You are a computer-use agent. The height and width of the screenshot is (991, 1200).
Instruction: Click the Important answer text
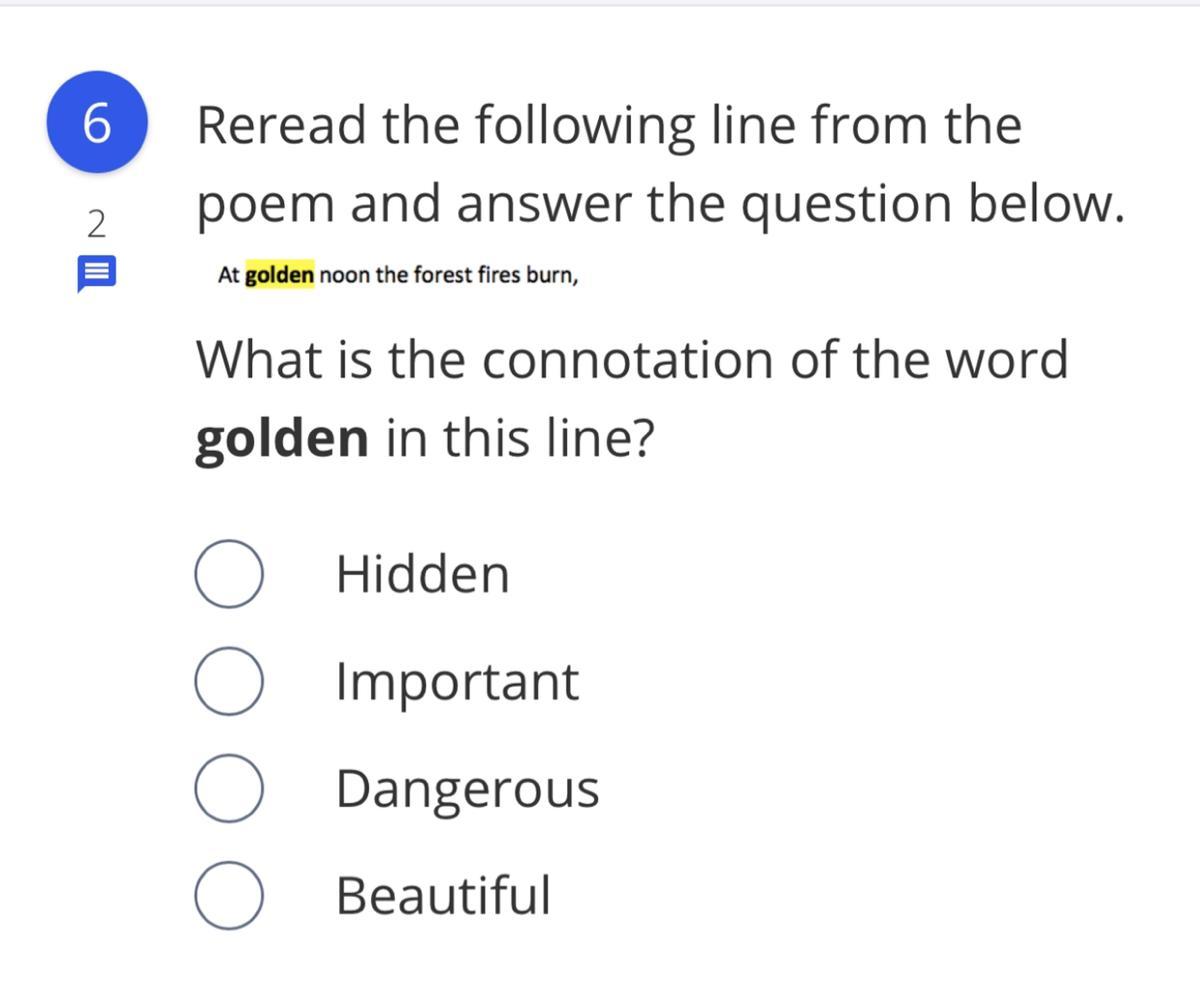pyautogui.click(x=457, y=682)
